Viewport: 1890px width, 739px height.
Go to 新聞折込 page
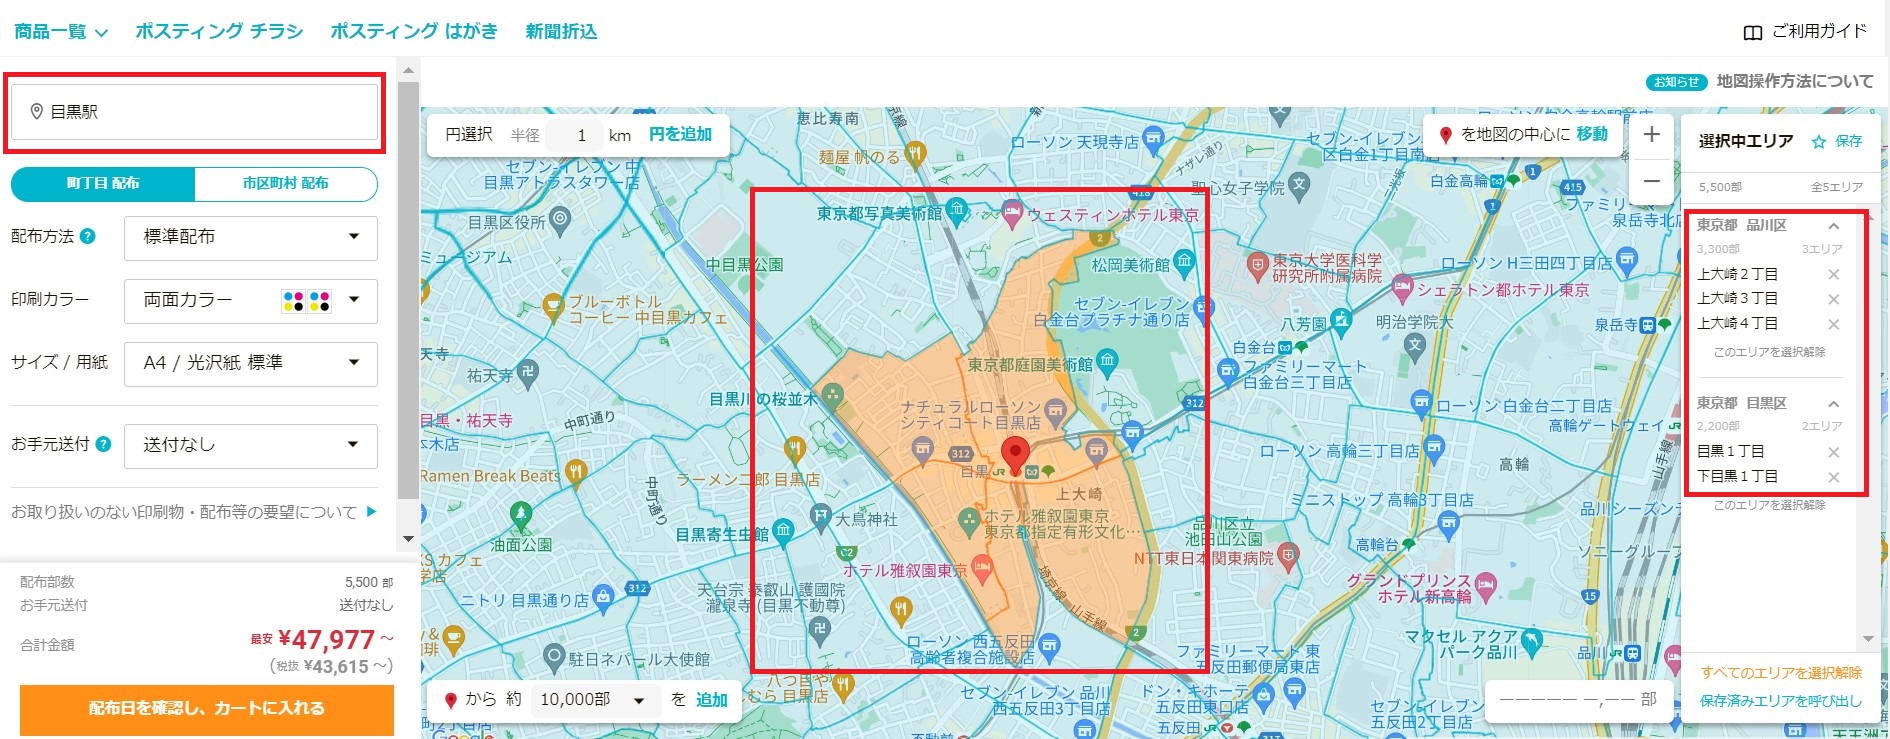[x=561, y=32]
